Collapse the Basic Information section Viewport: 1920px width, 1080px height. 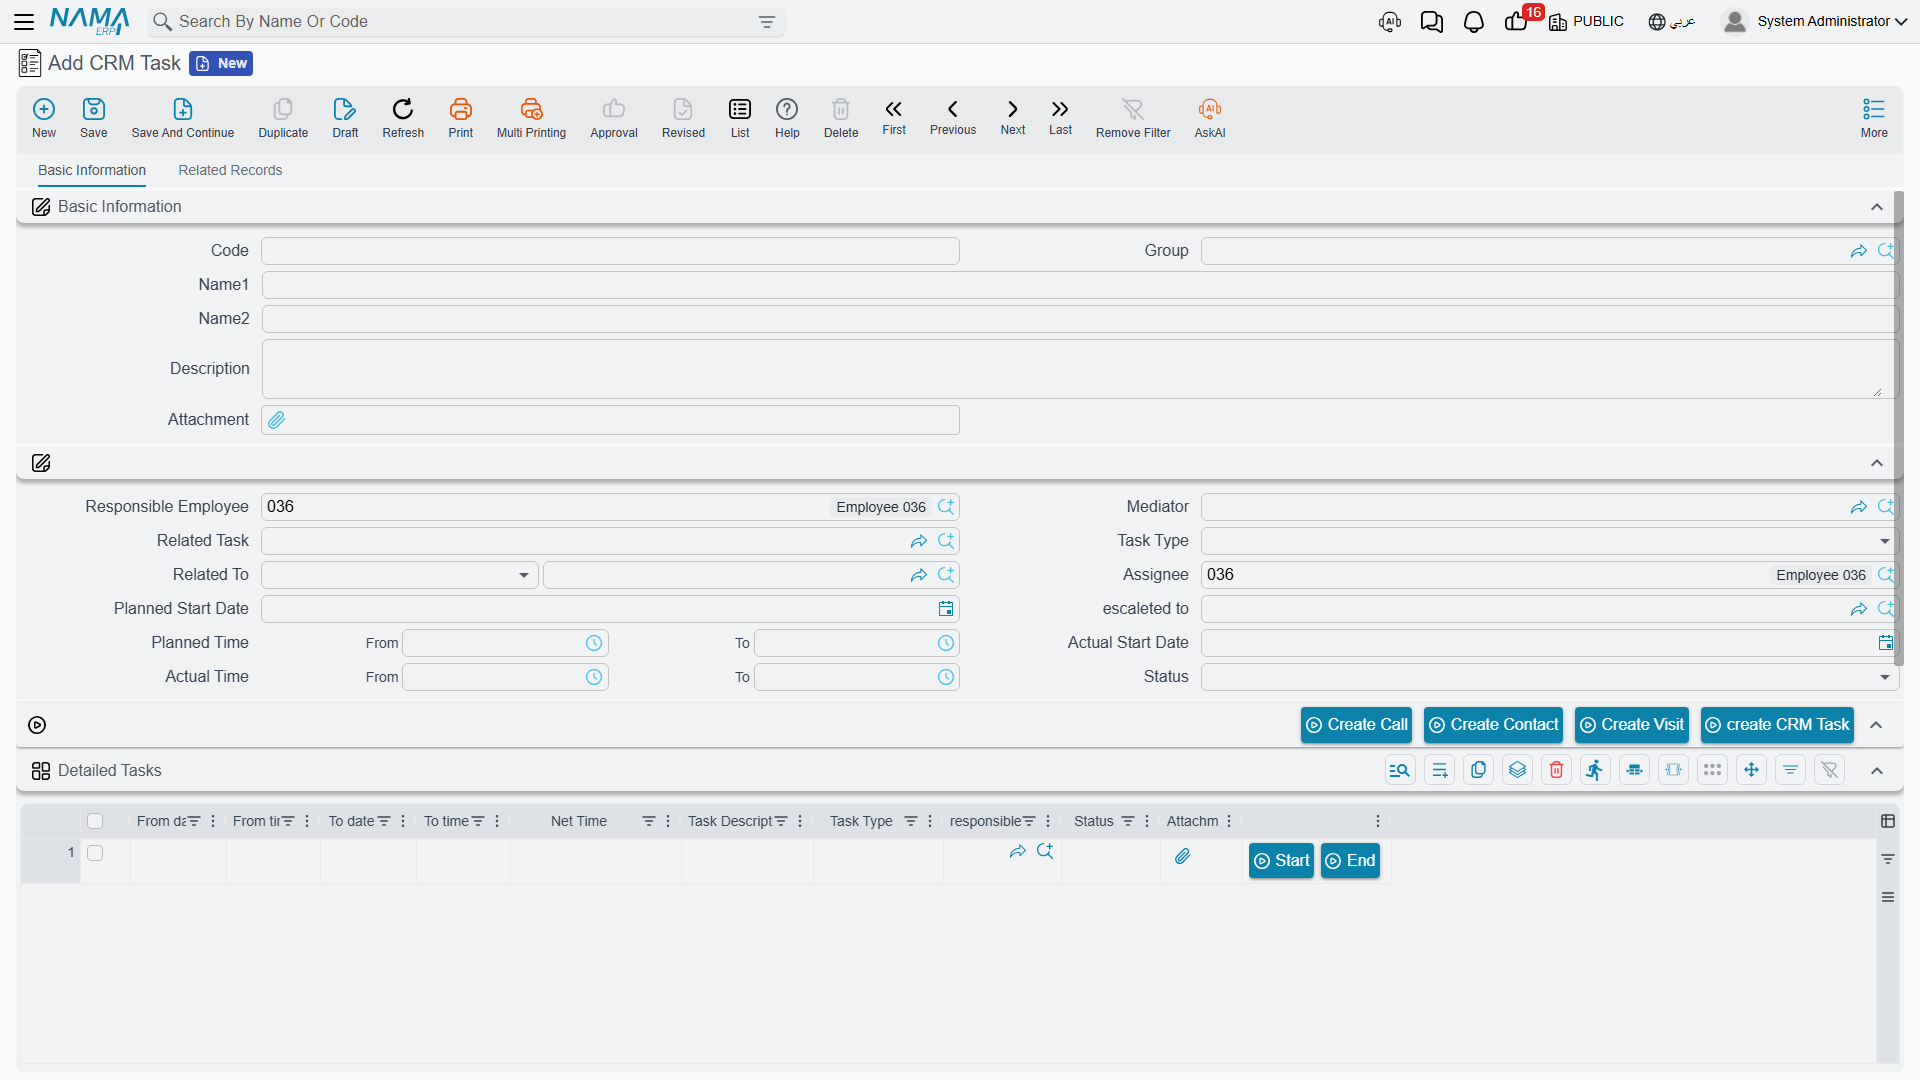click(x=1877, y=207)
